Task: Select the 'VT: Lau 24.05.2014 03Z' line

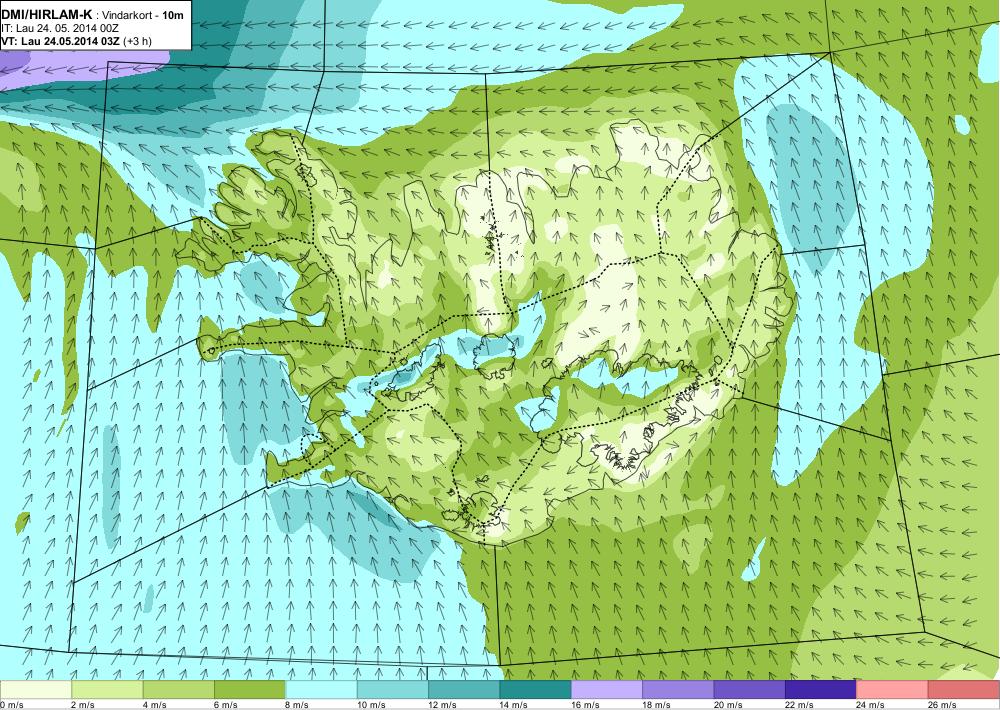Action: [61, 41]
